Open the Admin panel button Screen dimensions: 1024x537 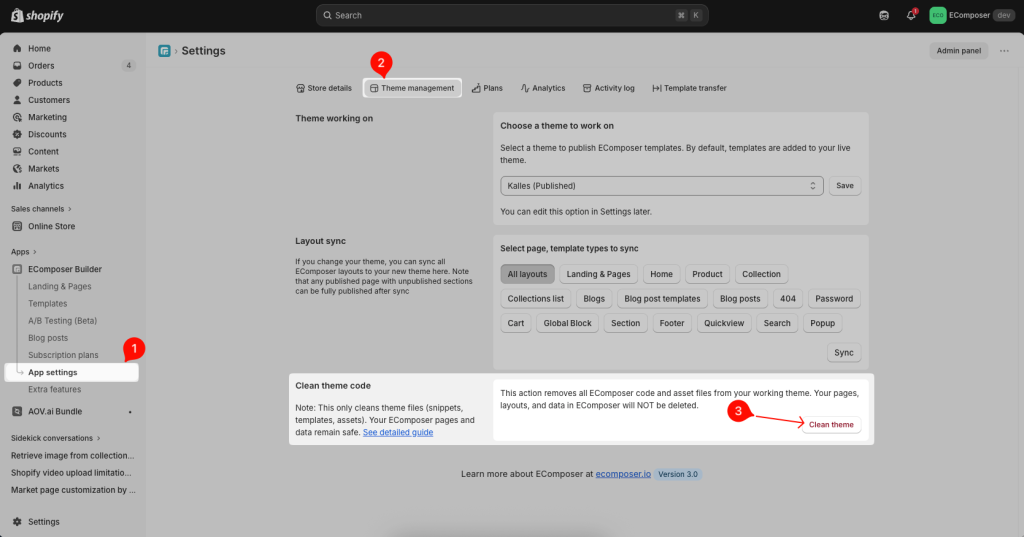tap(959, 51)
